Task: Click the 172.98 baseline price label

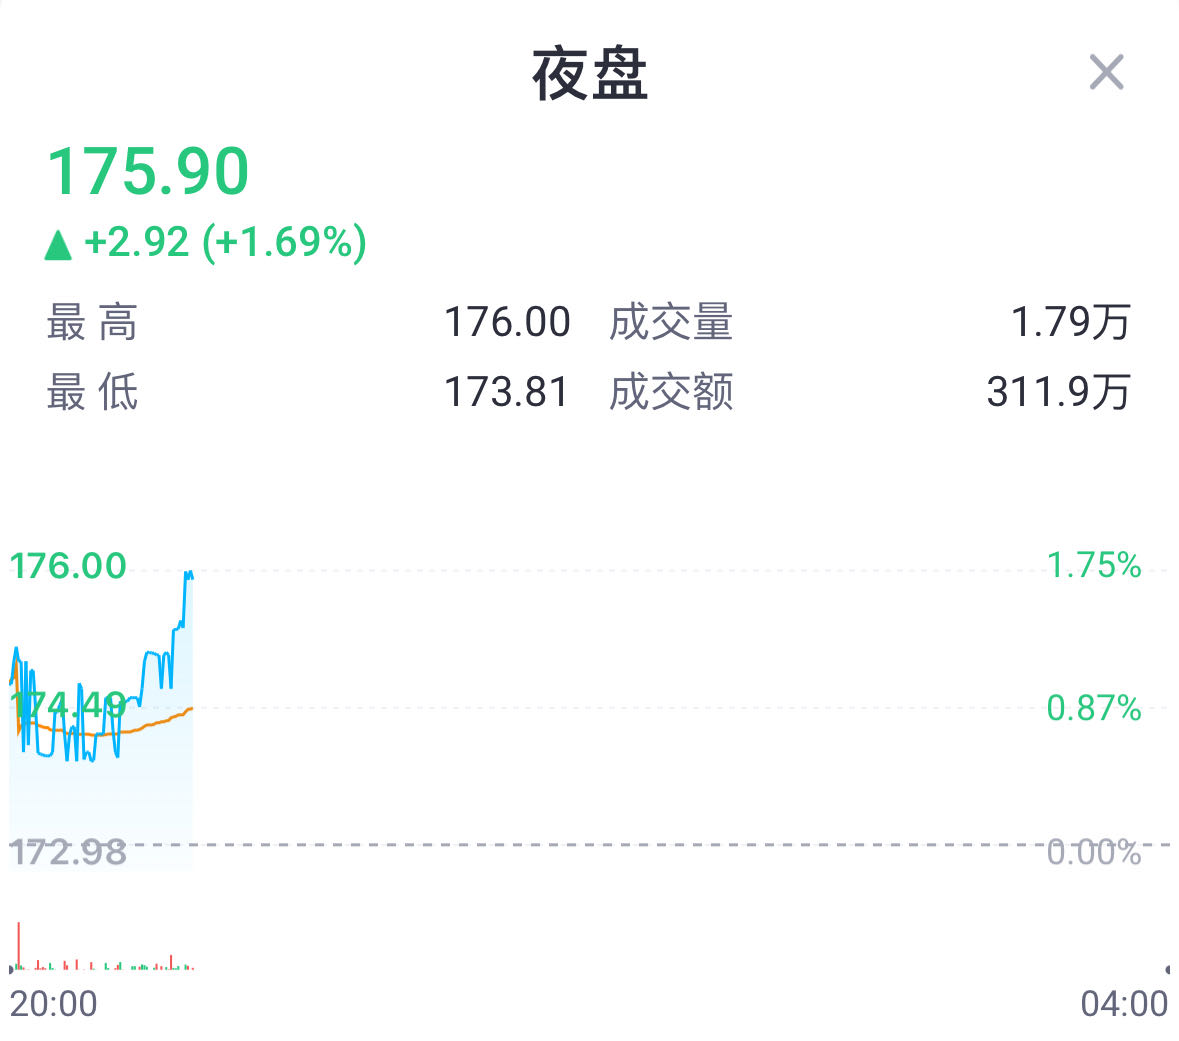Action: click(68, 852)
